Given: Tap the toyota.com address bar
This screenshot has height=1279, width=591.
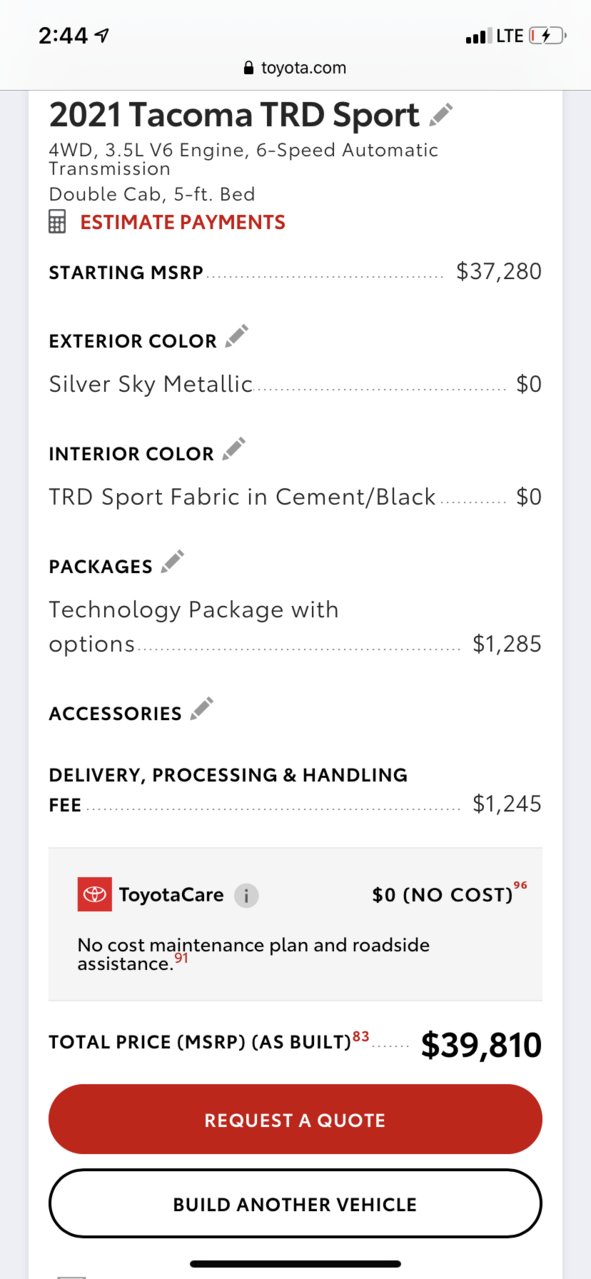Looking at the screenshot, I should pos(295,68).
